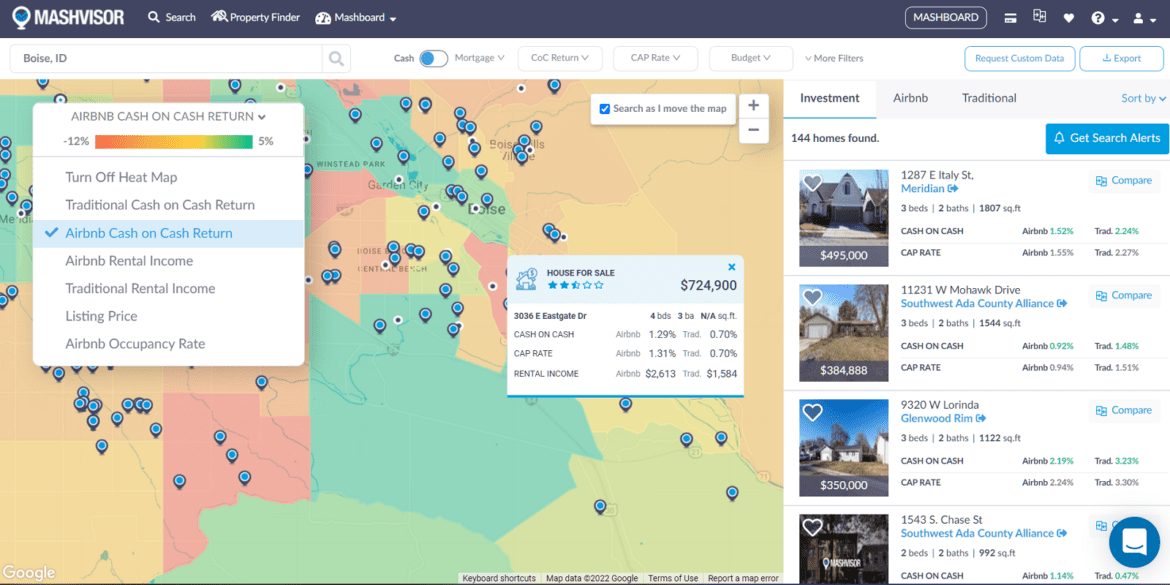
Task: Click the Get Search Alerts button
Action: tap(1106, 138)
